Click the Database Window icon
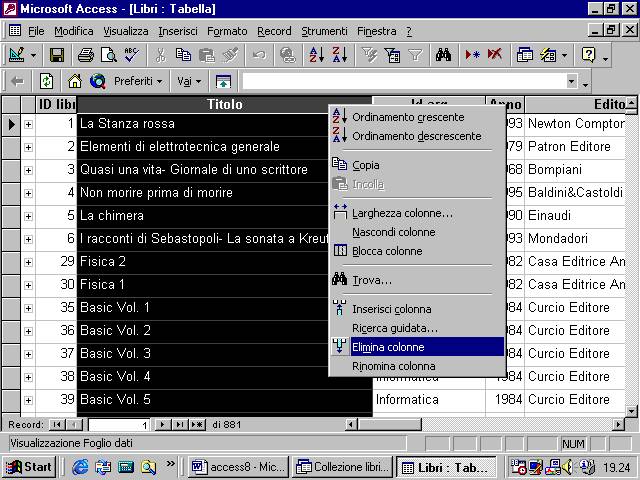The height and width of the screenshot is (480, 640). (524, 55)
